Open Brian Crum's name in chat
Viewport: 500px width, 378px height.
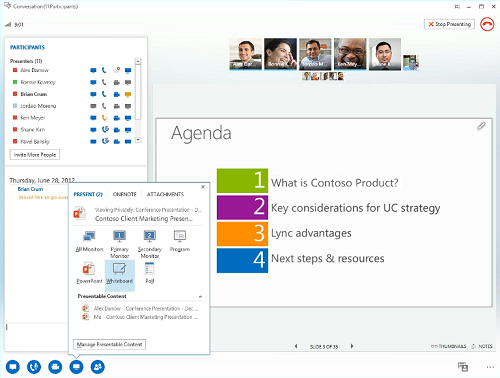(x=30, y=189)
